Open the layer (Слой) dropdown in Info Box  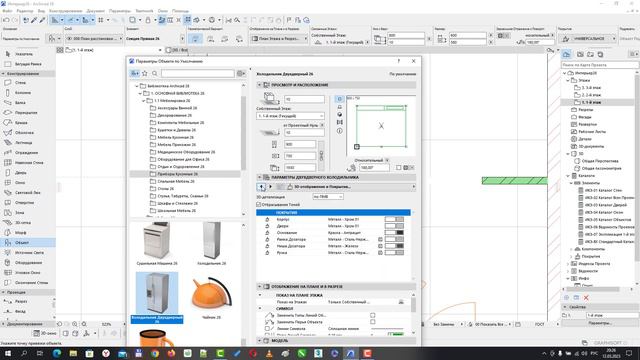pos(94,38)
